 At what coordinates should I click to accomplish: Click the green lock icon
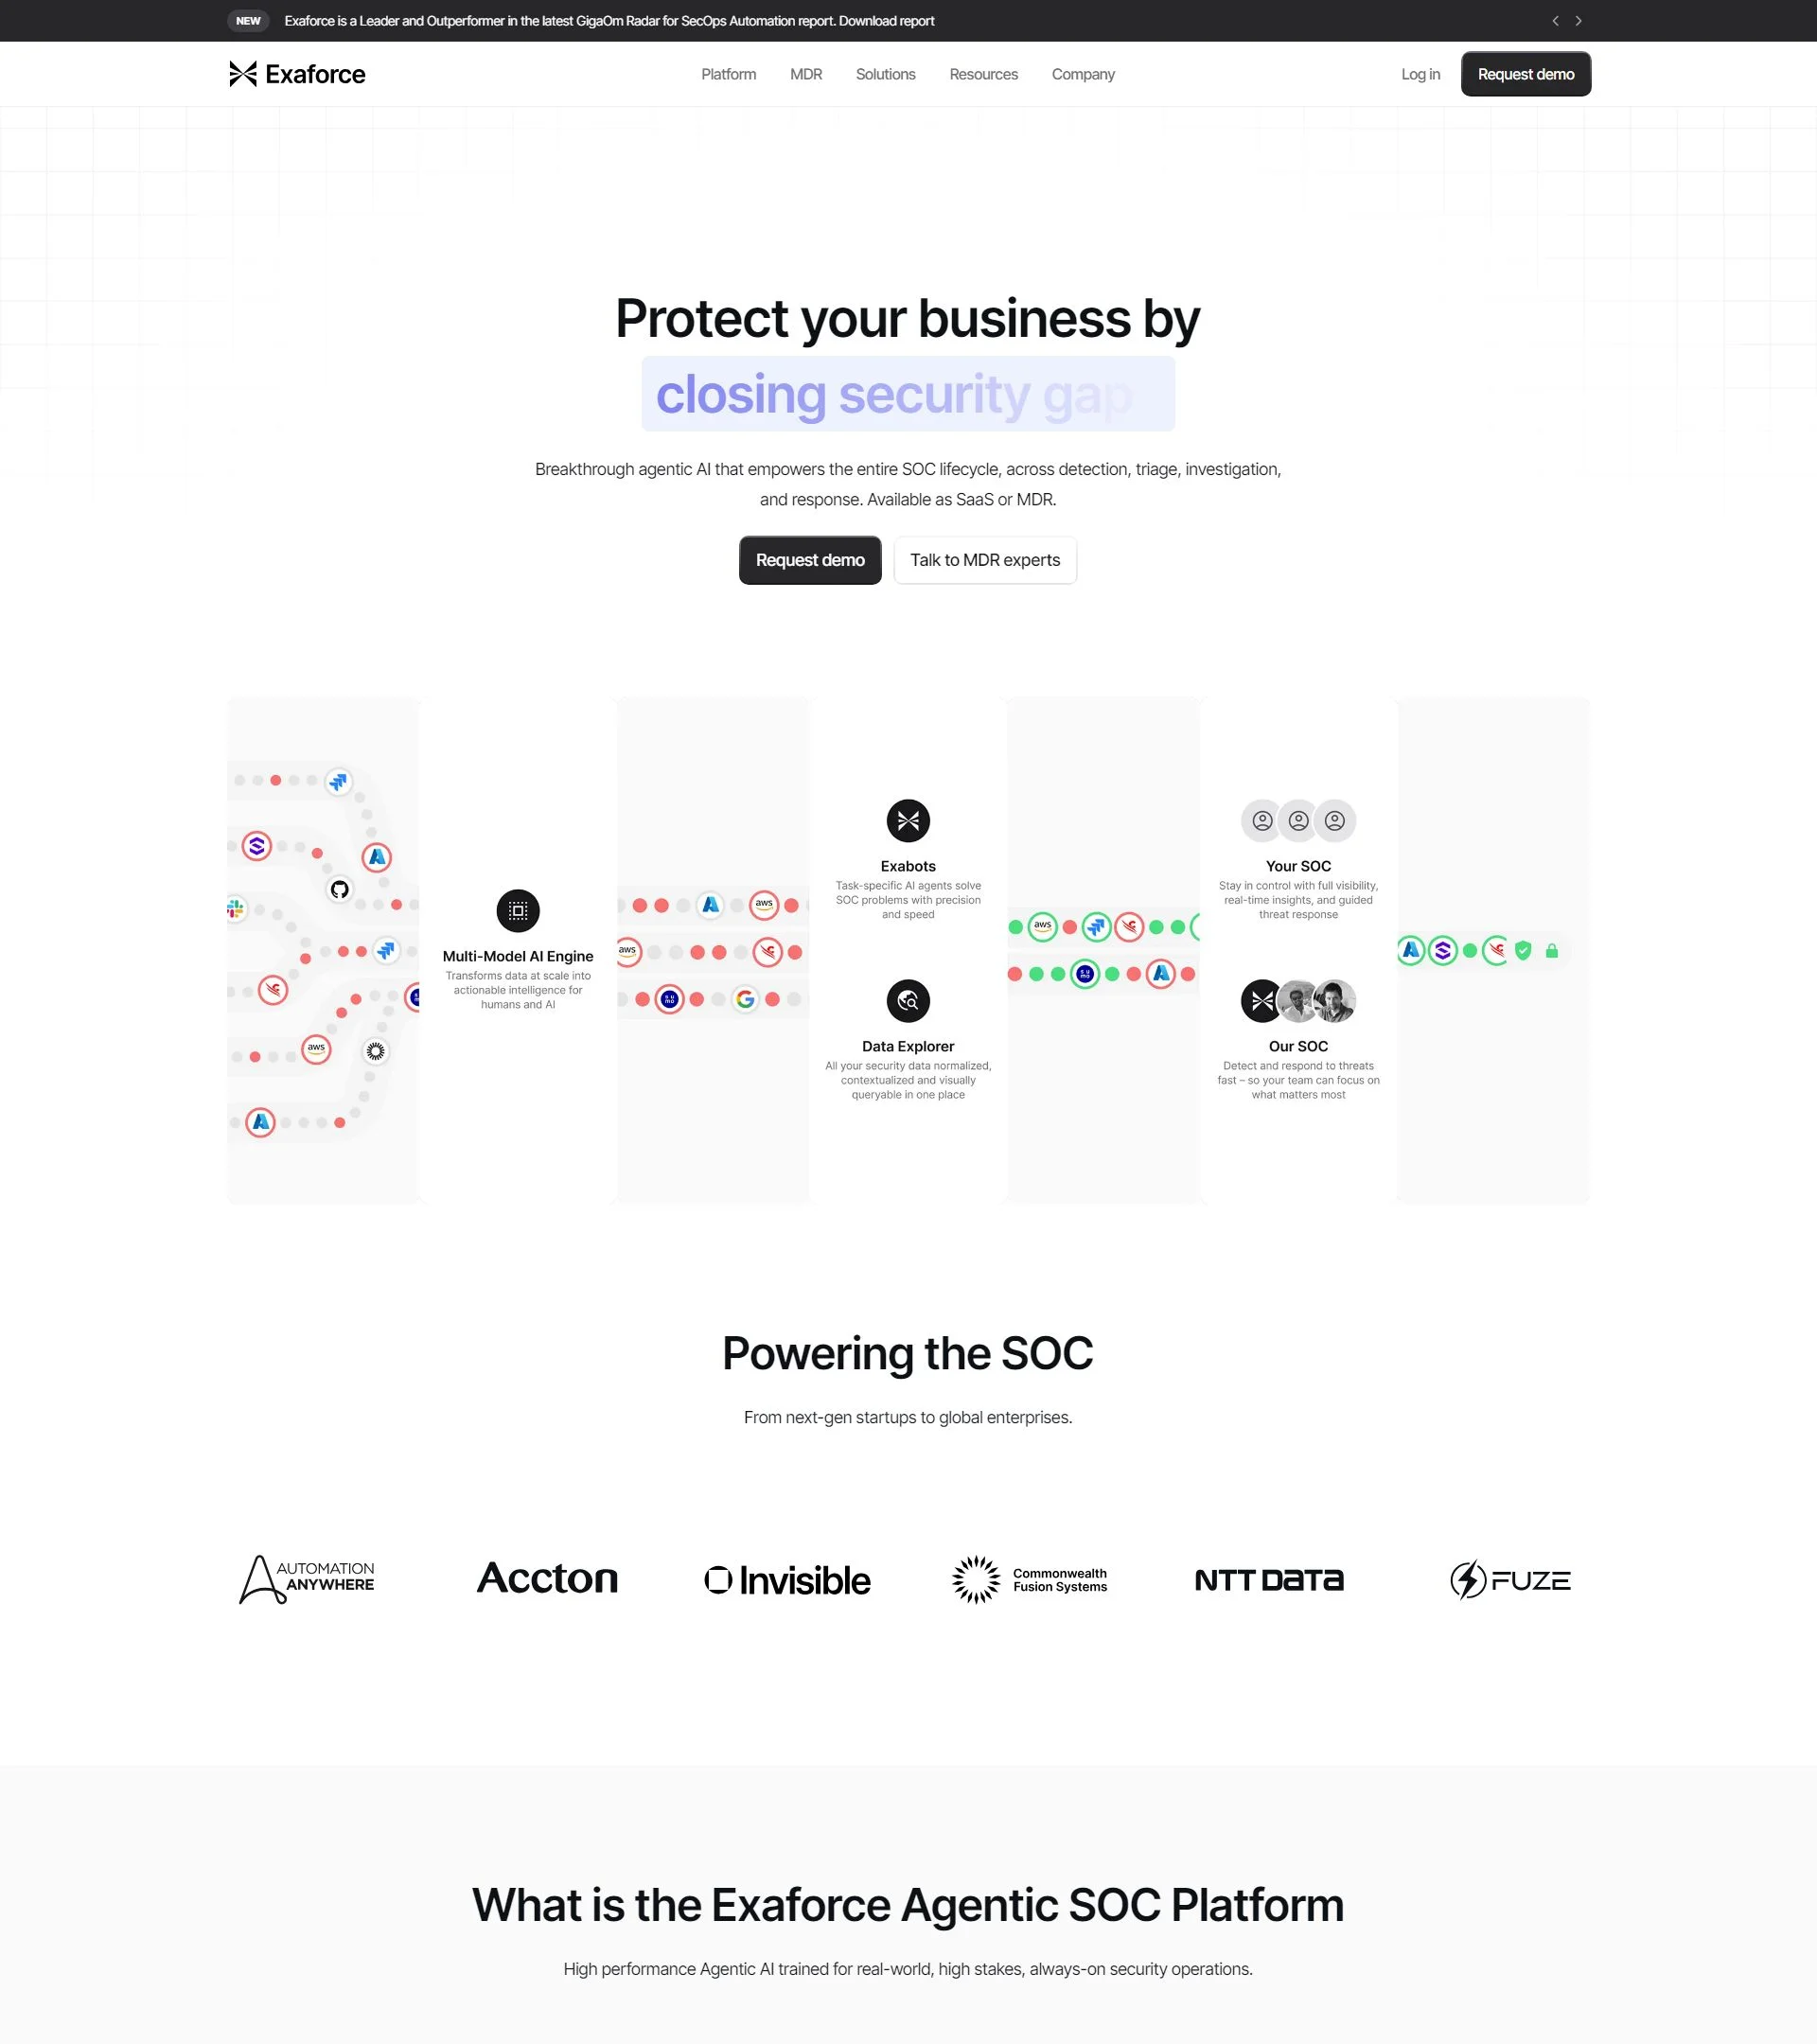(x=1552, y=951)
